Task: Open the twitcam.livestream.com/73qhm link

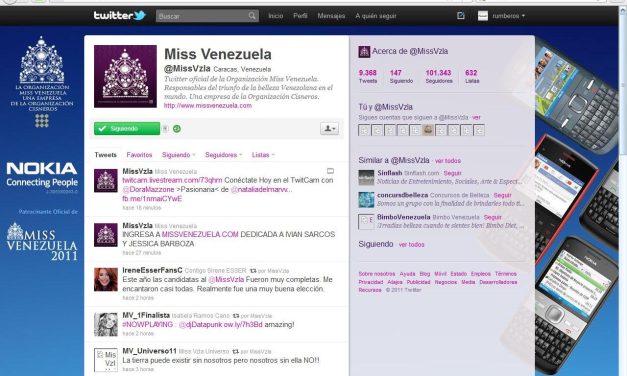Action: (x=172, y=180)
